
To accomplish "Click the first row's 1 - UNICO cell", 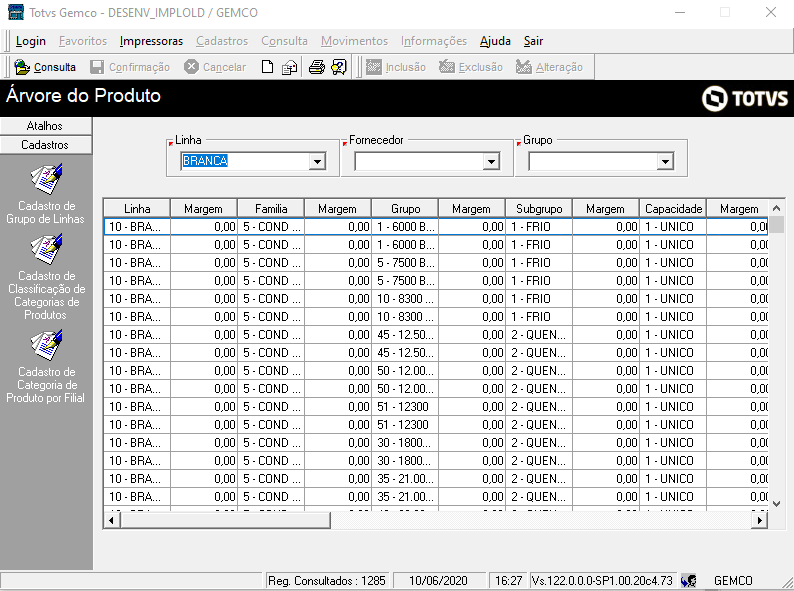I will [x=673, y=227].
